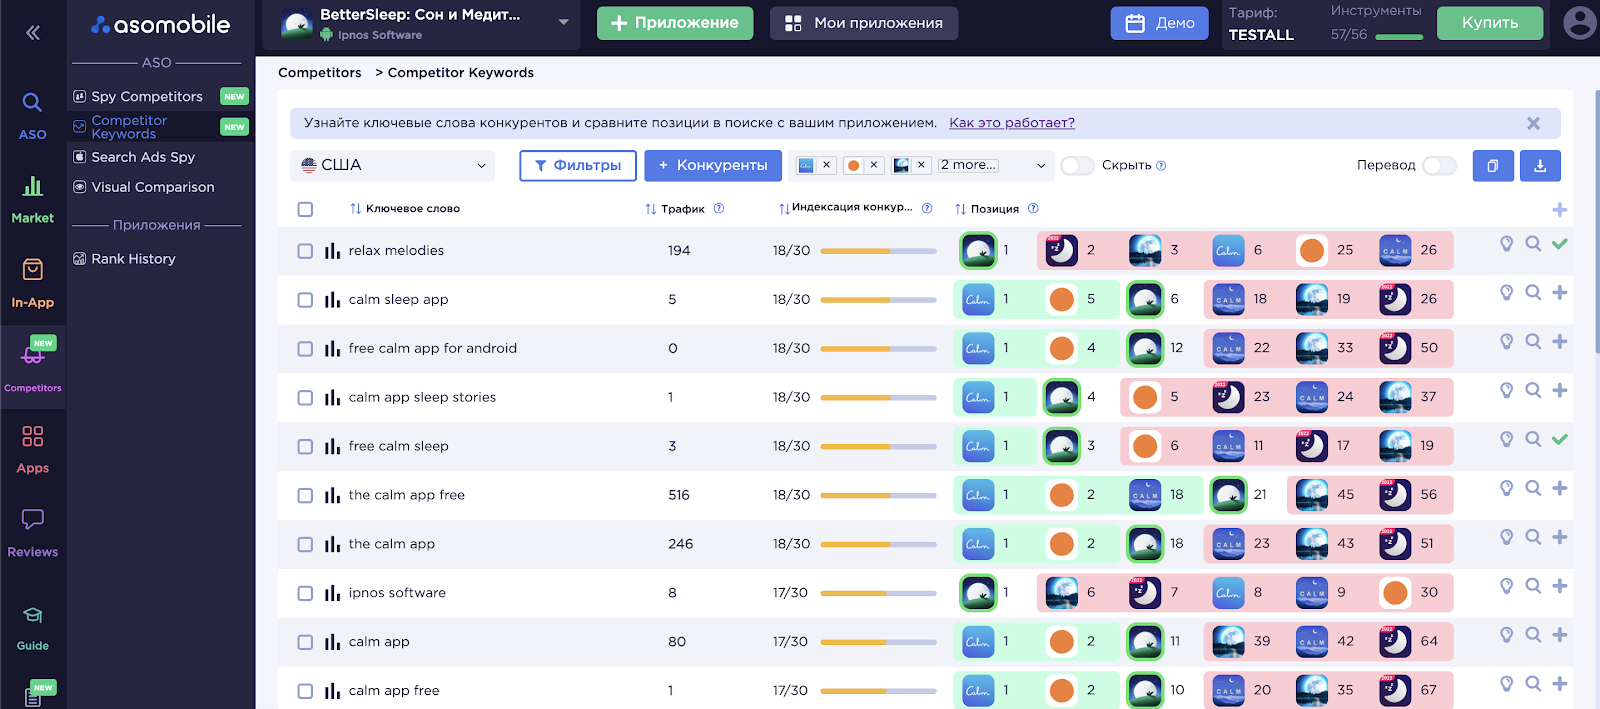Sort by Трафик column
The width and height of the screenshot is (1600, 709).
pos(674,209)
